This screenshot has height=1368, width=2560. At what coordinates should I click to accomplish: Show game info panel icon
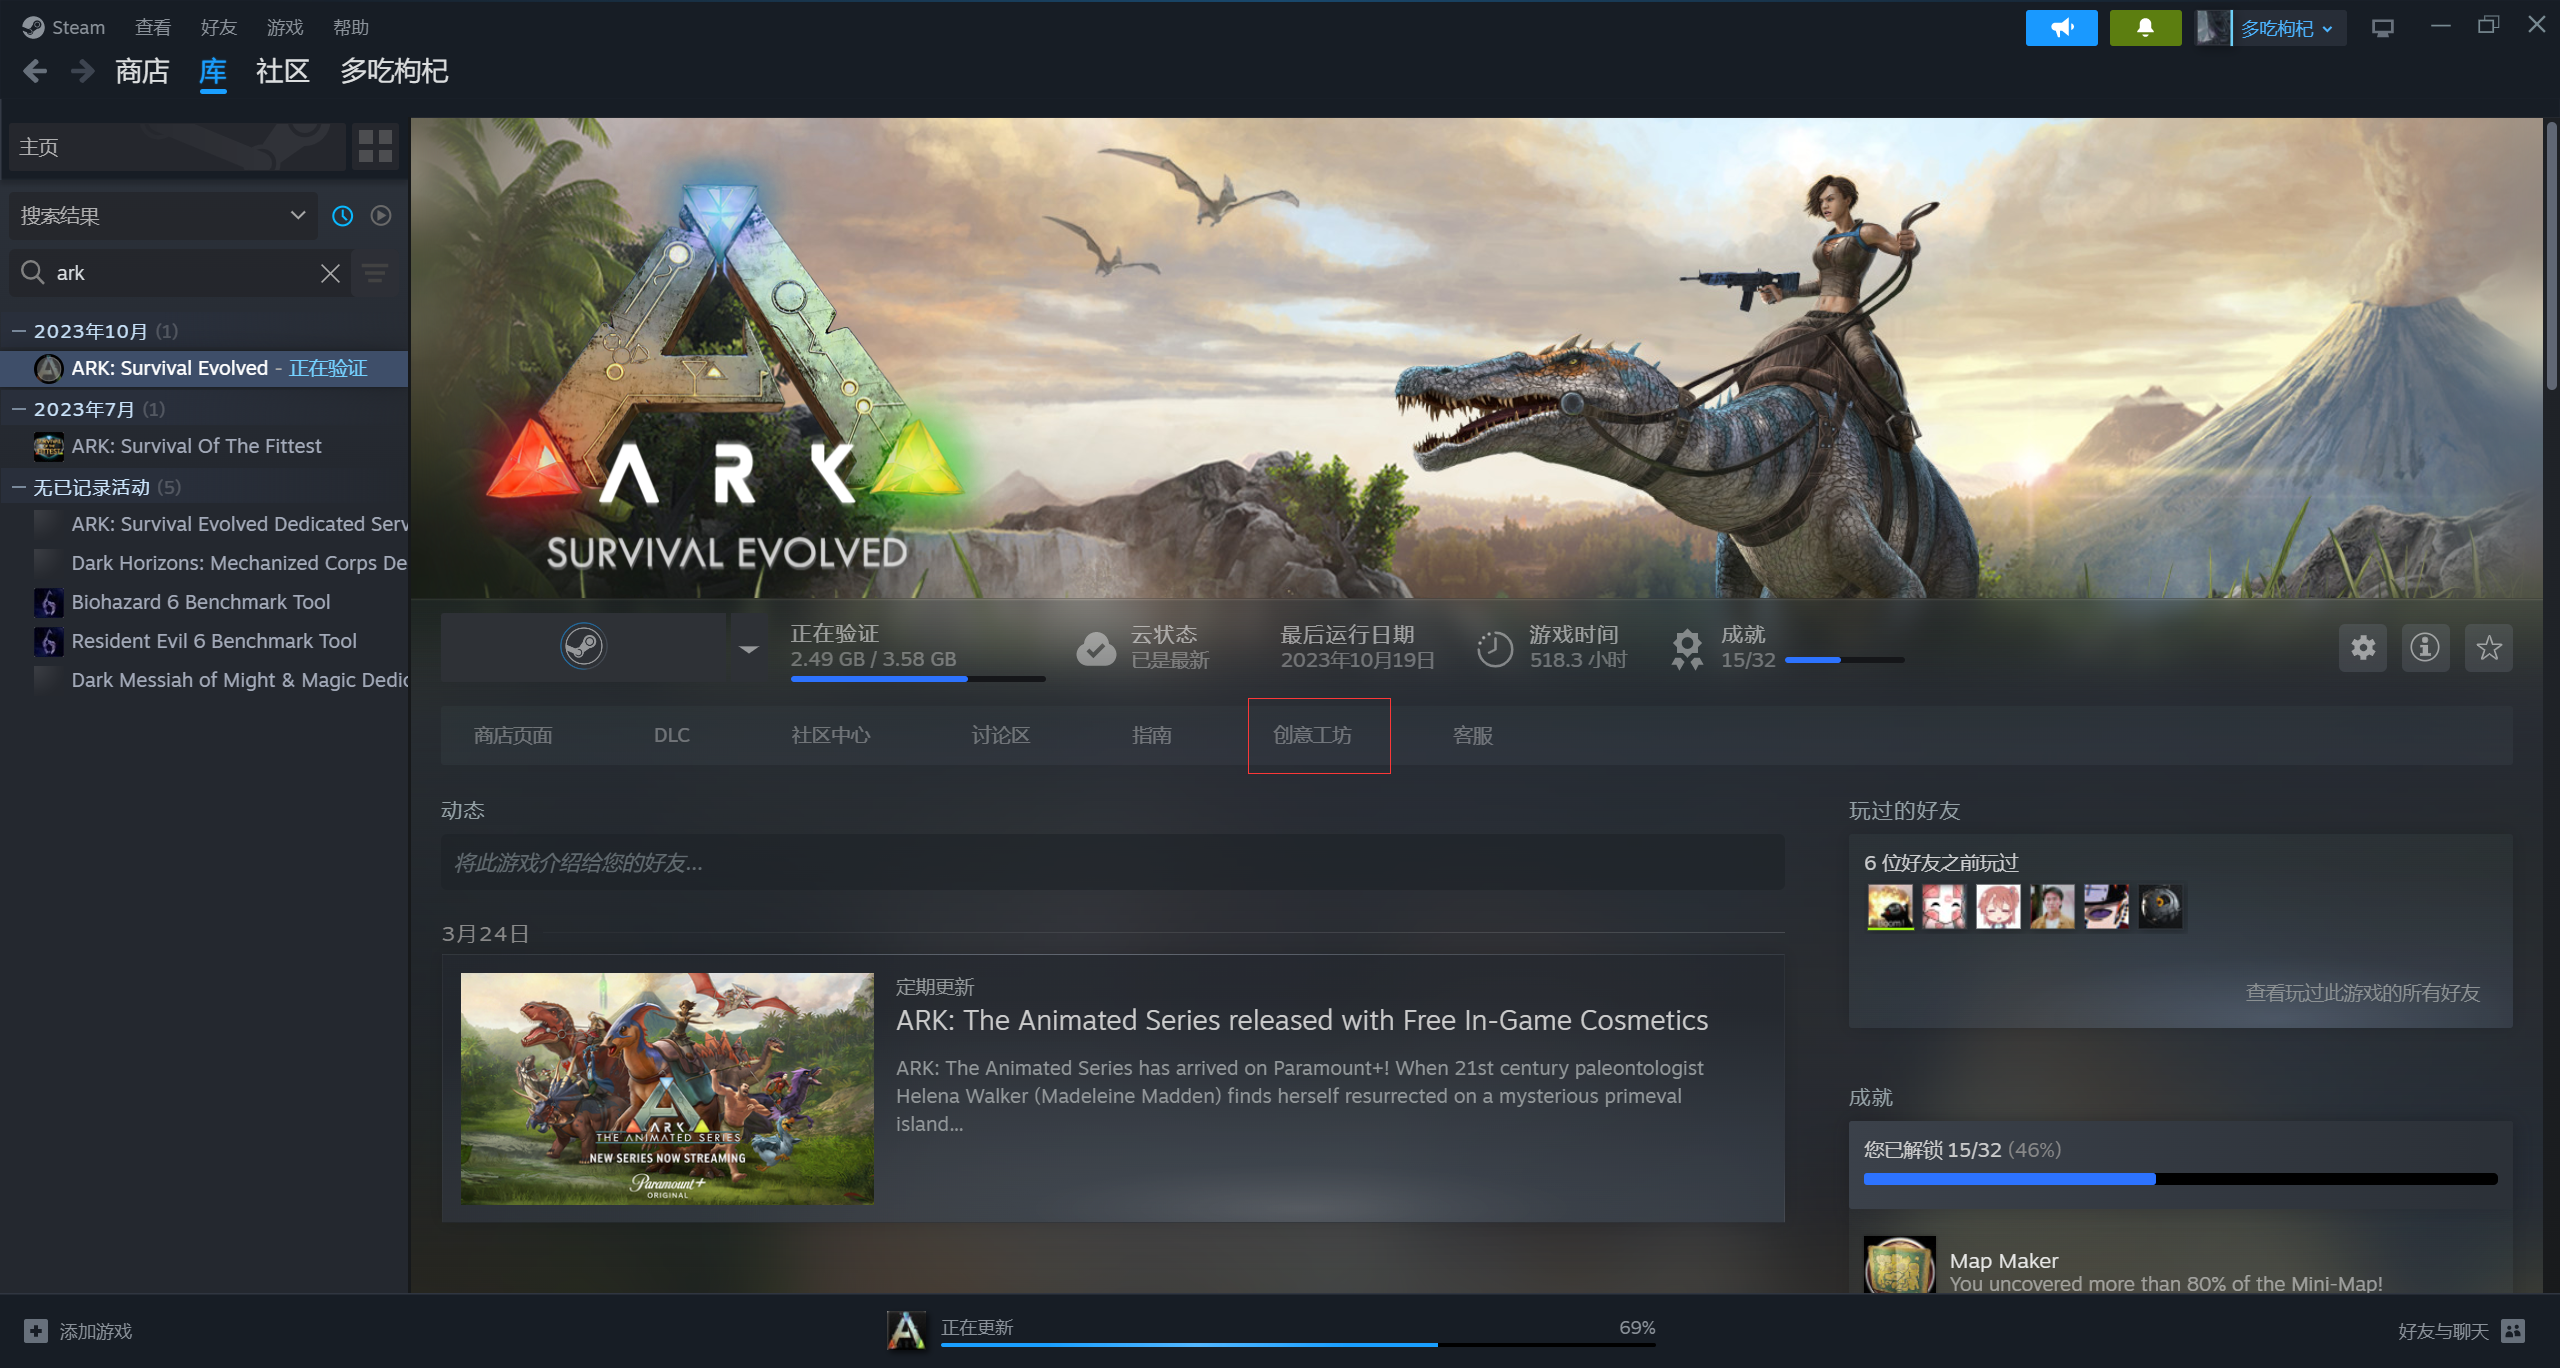point(2425,648)
